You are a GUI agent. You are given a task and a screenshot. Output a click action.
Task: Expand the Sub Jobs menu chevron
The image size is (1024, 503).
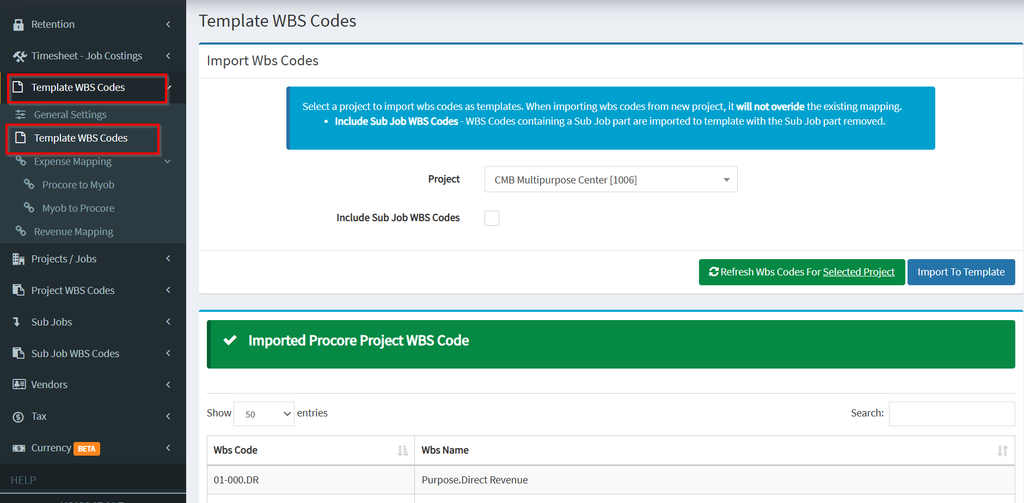[168, 322]
